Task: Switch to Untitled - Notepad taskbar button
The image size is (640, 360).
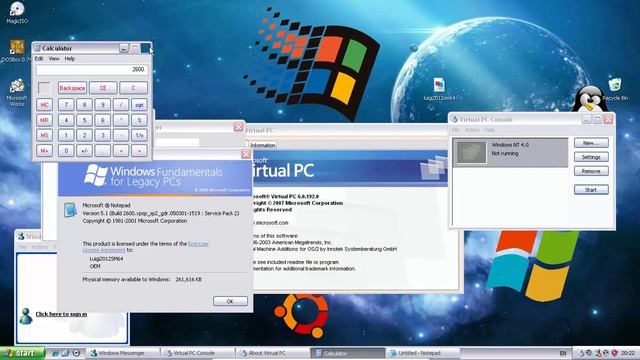Action: tap(422, 353)
